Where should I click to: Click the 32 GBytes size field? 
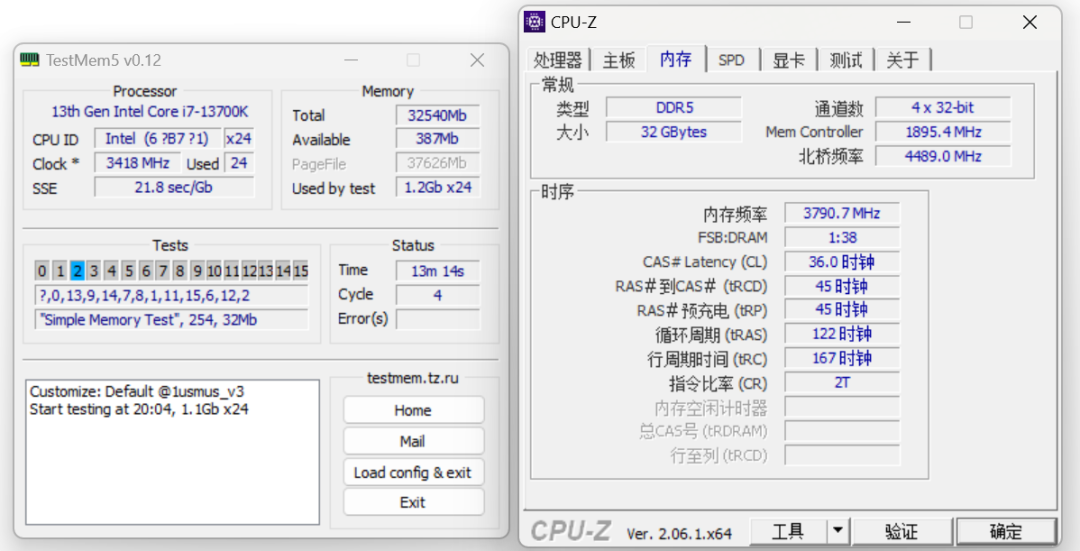[674, 132]
